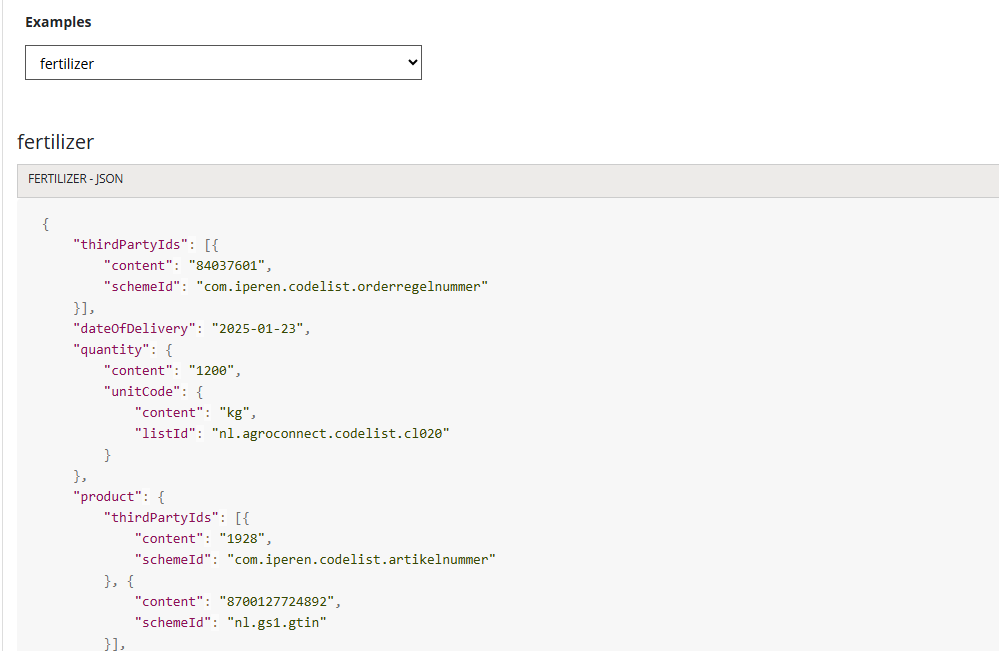
Task: Click the quantity value "1200"
Action: click(214, 371)
